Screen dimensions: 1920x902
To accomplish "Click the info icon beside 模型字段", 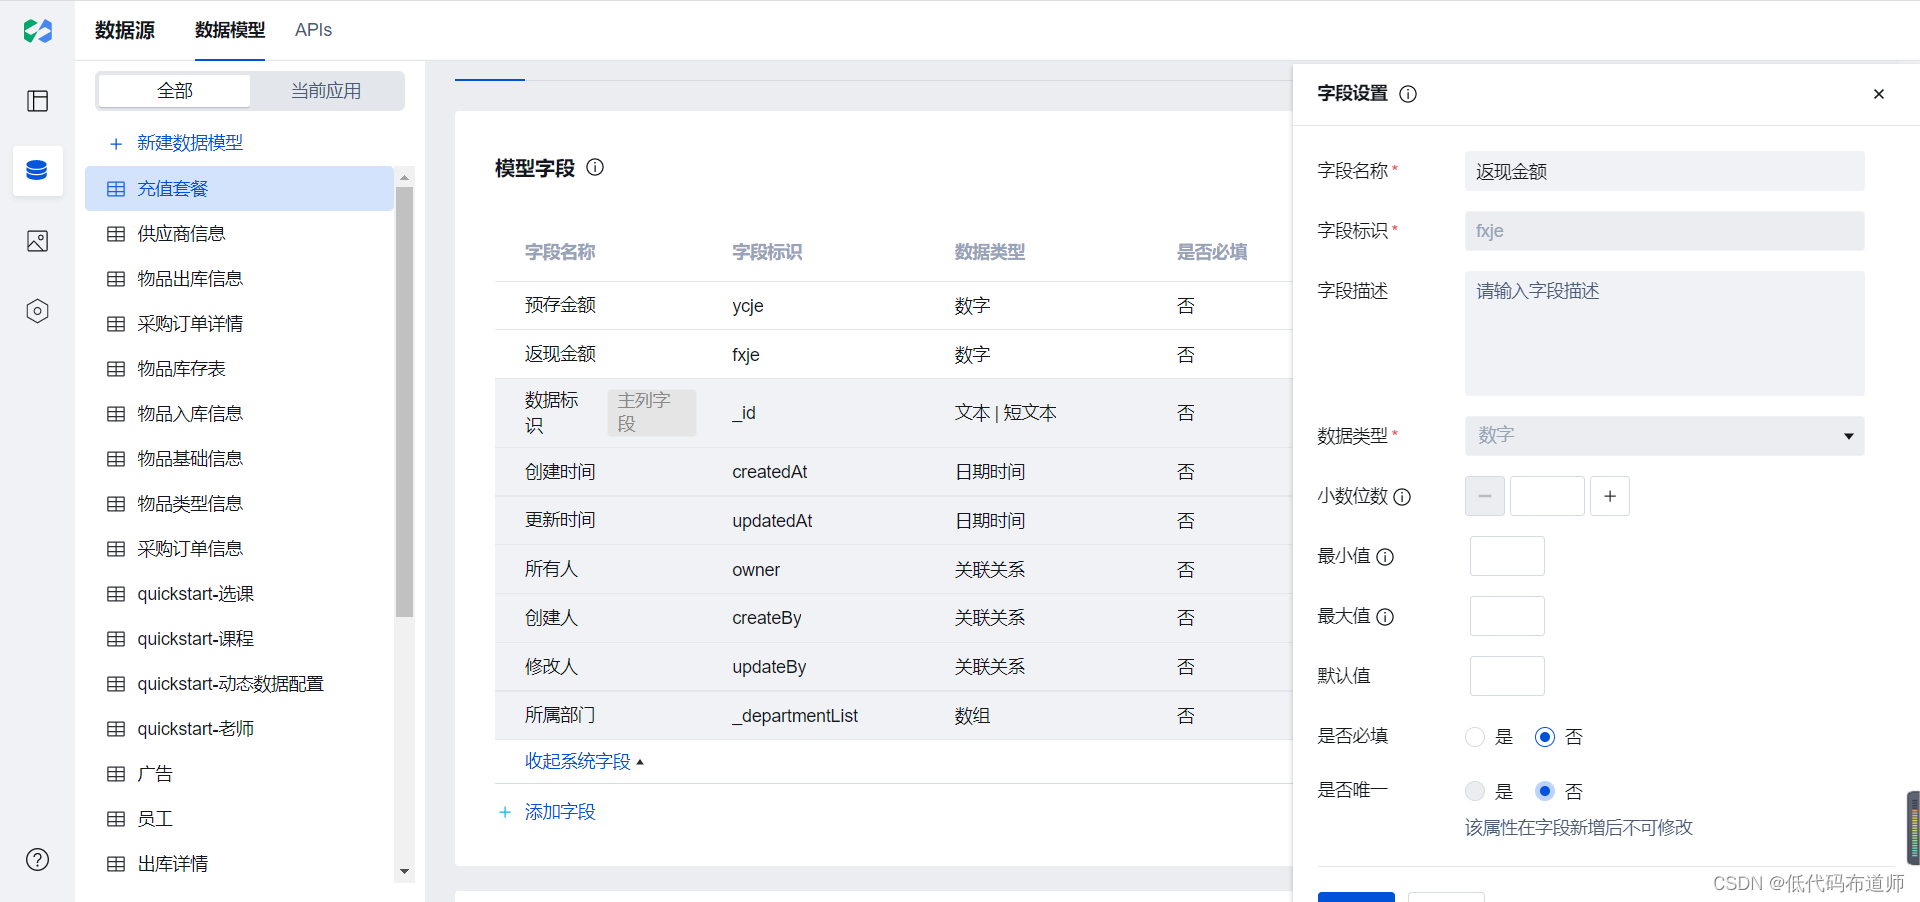I will (595, 167).
